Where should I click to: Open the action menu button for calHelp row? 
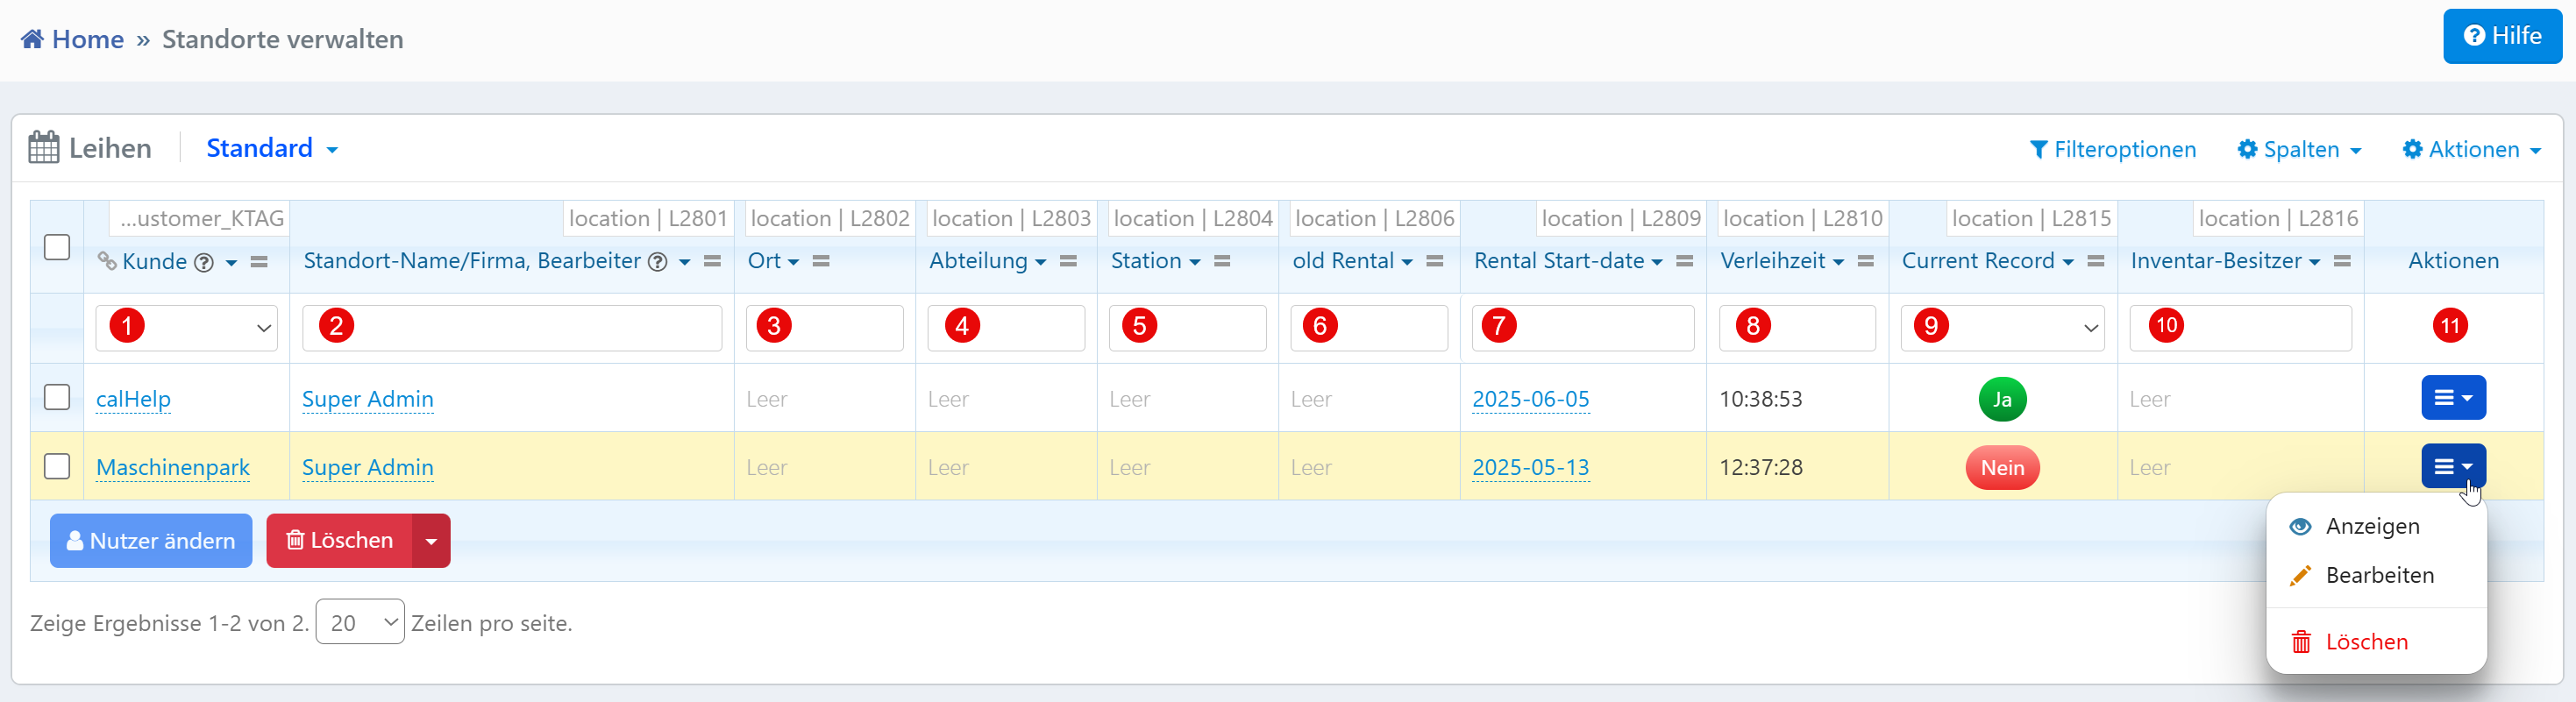click(x=2452, y=398)
